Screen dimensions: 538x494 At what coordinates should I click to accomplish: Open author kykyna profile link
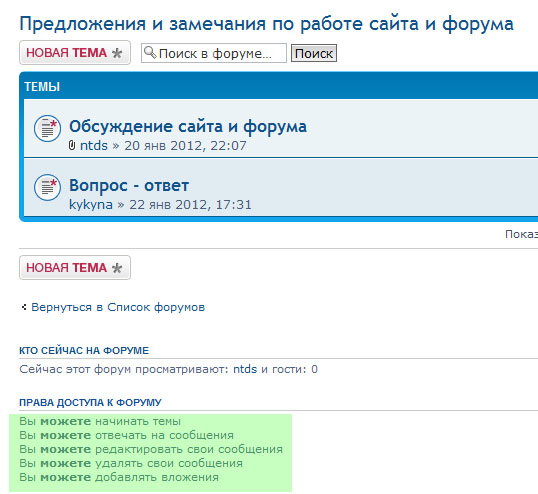[x=91, y=204]
